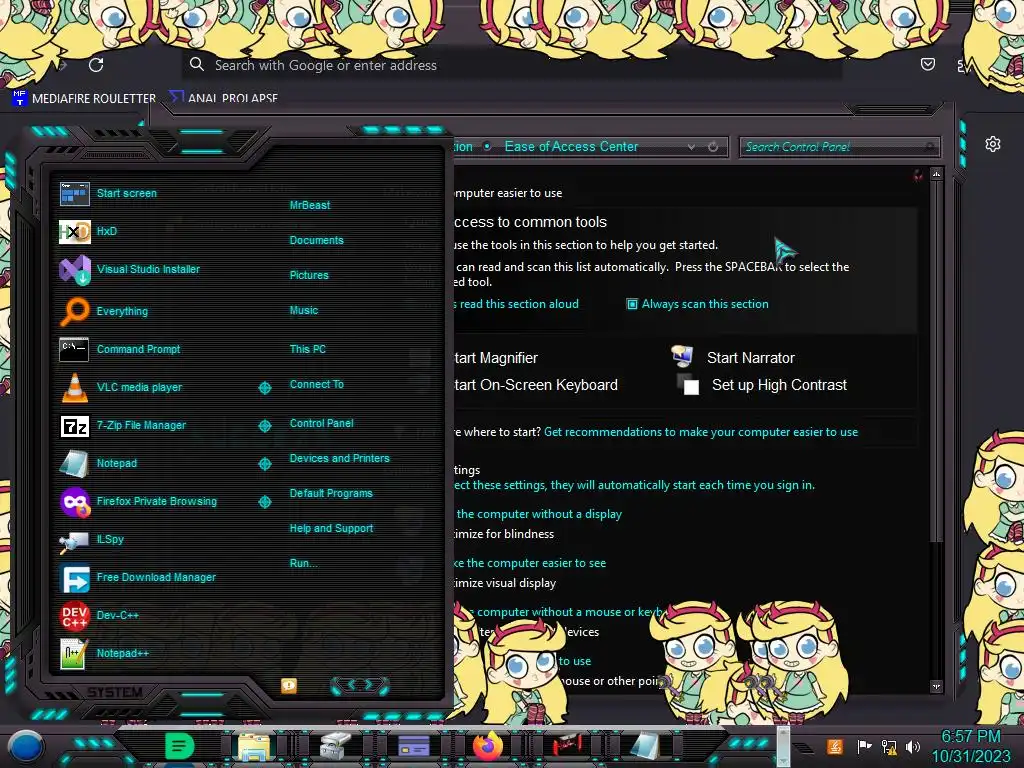
Task: Click the Start Narrator icon
Action: point(682,357)
